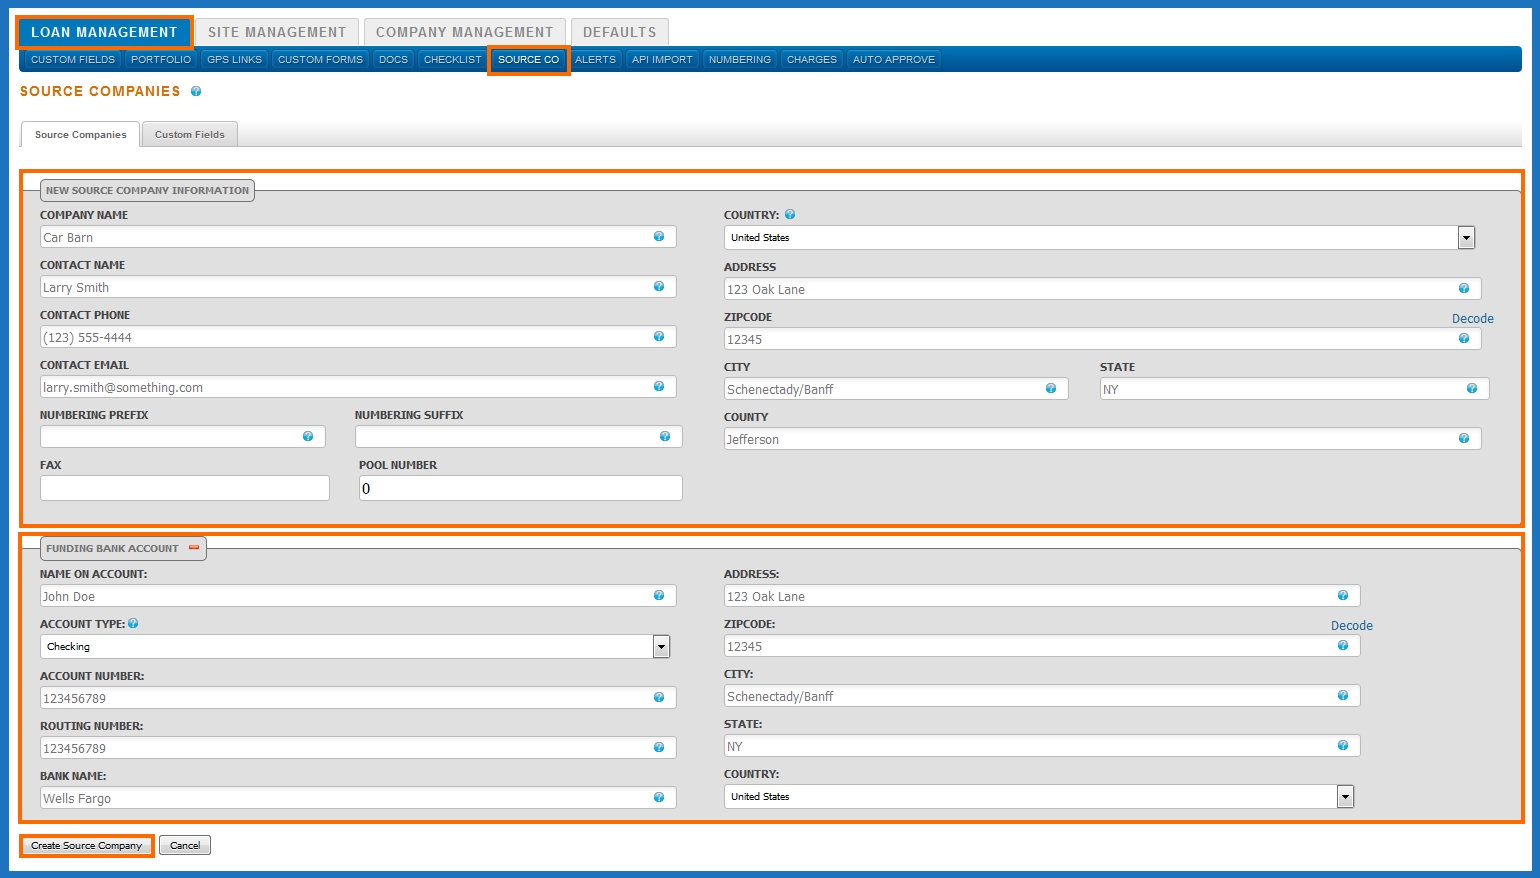This screenshot has width=1540, height=878.
Task: Open Docs menu item
Action: pos(393,60)
